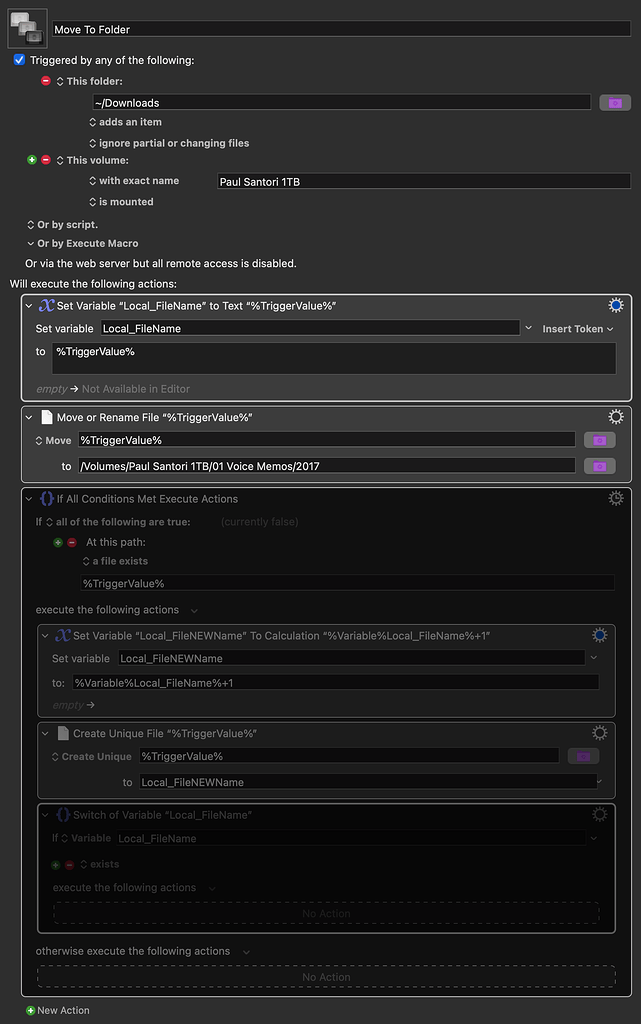Edit the macro name Move To Folder
The height and width of the screenshot is (1024, 641).
click(341, 29)
